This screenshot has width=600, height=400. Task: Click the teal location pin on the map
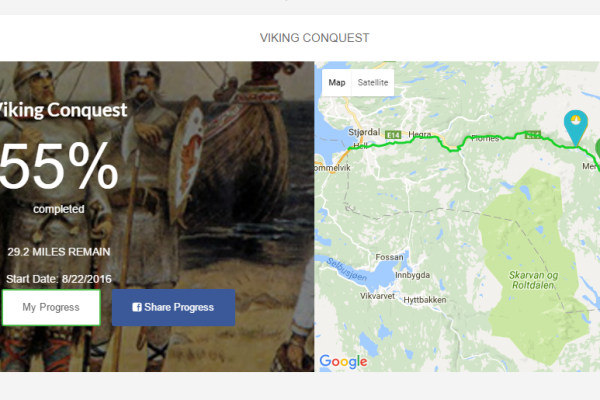tap(576, 127)
